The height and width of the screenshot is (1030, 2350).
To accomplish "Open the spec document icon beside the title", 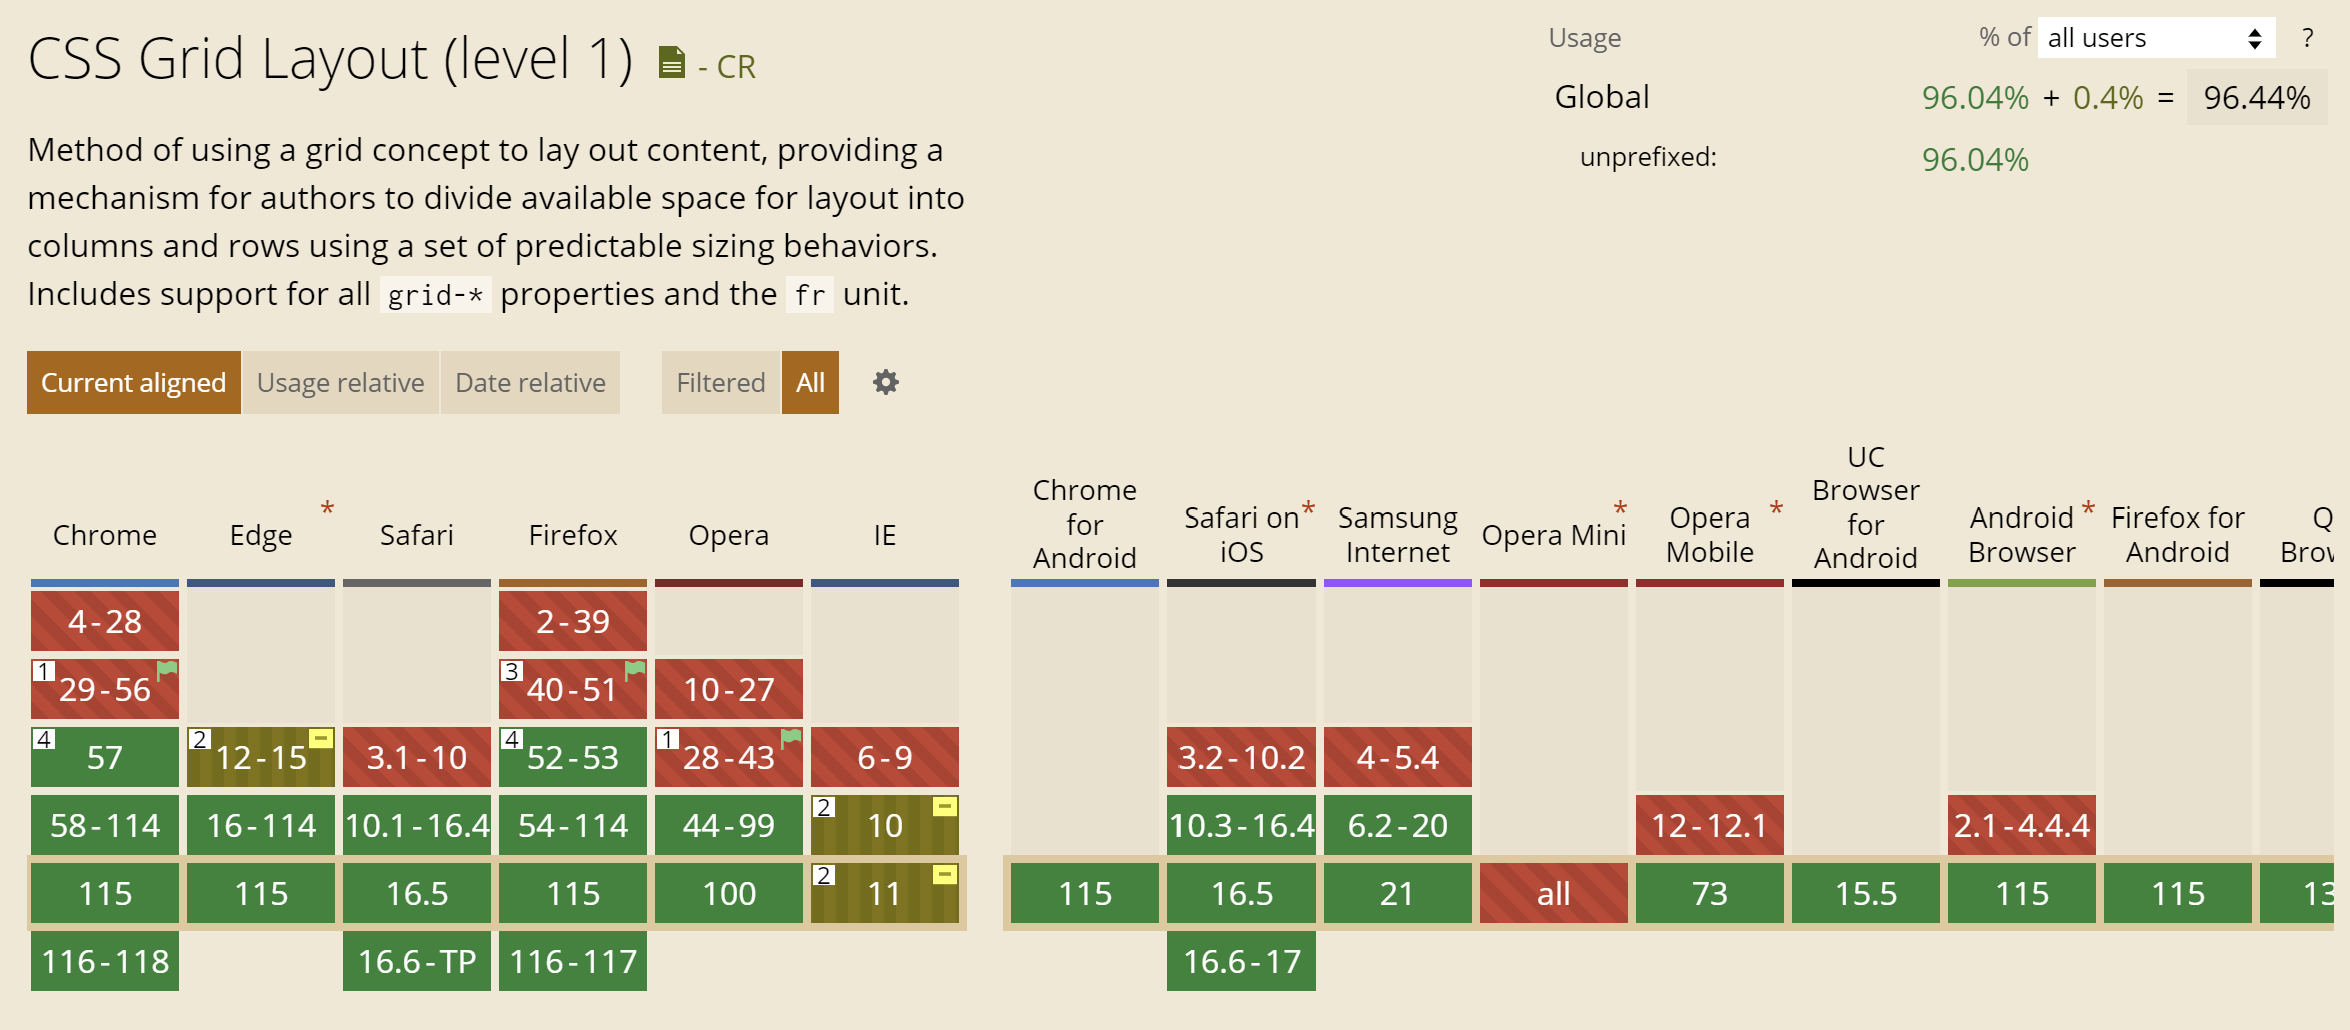I will point(672,61).
